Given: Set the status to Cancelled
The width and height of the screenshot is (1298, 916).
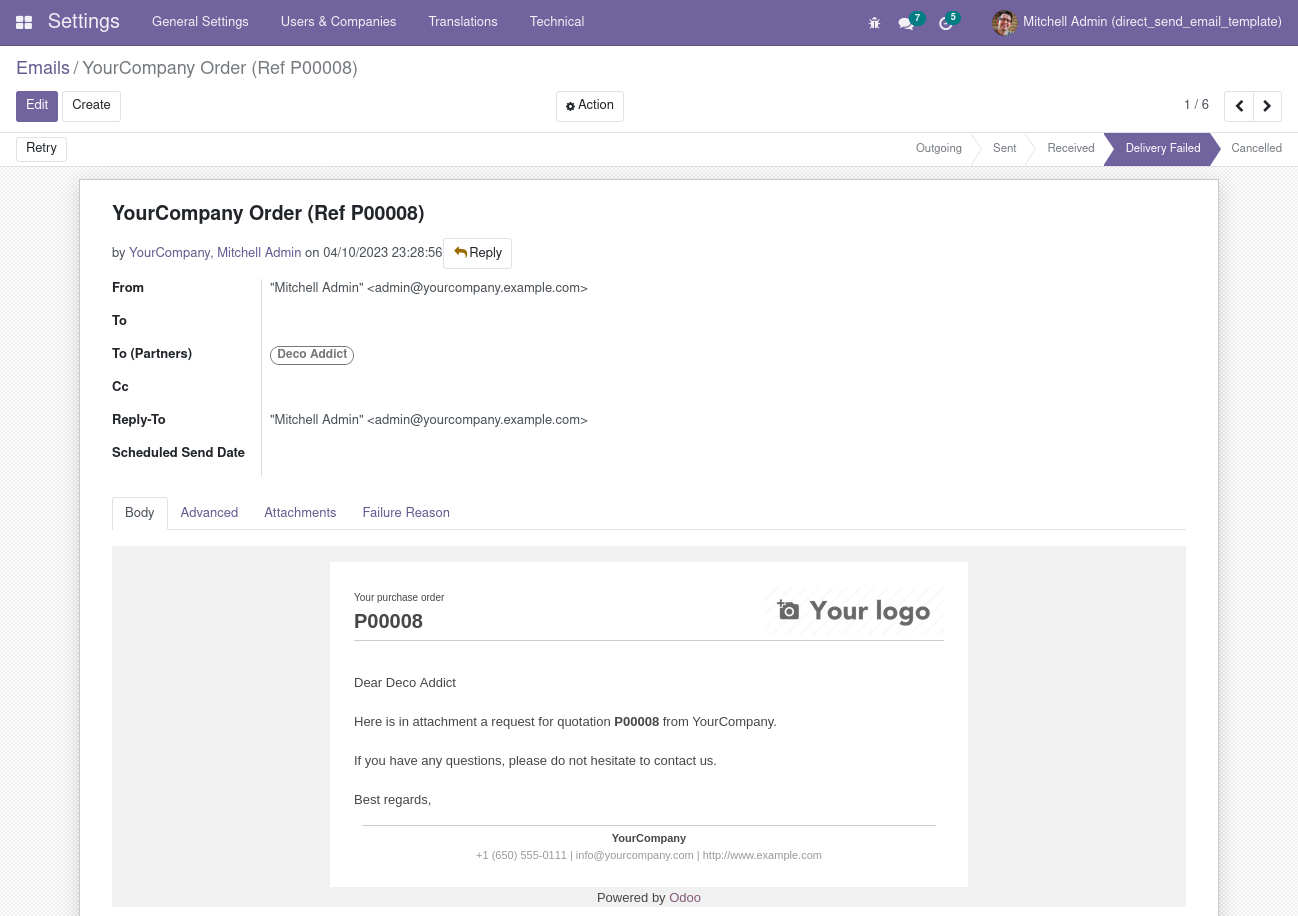Looking at the screenshot, I should point(1256,149).
